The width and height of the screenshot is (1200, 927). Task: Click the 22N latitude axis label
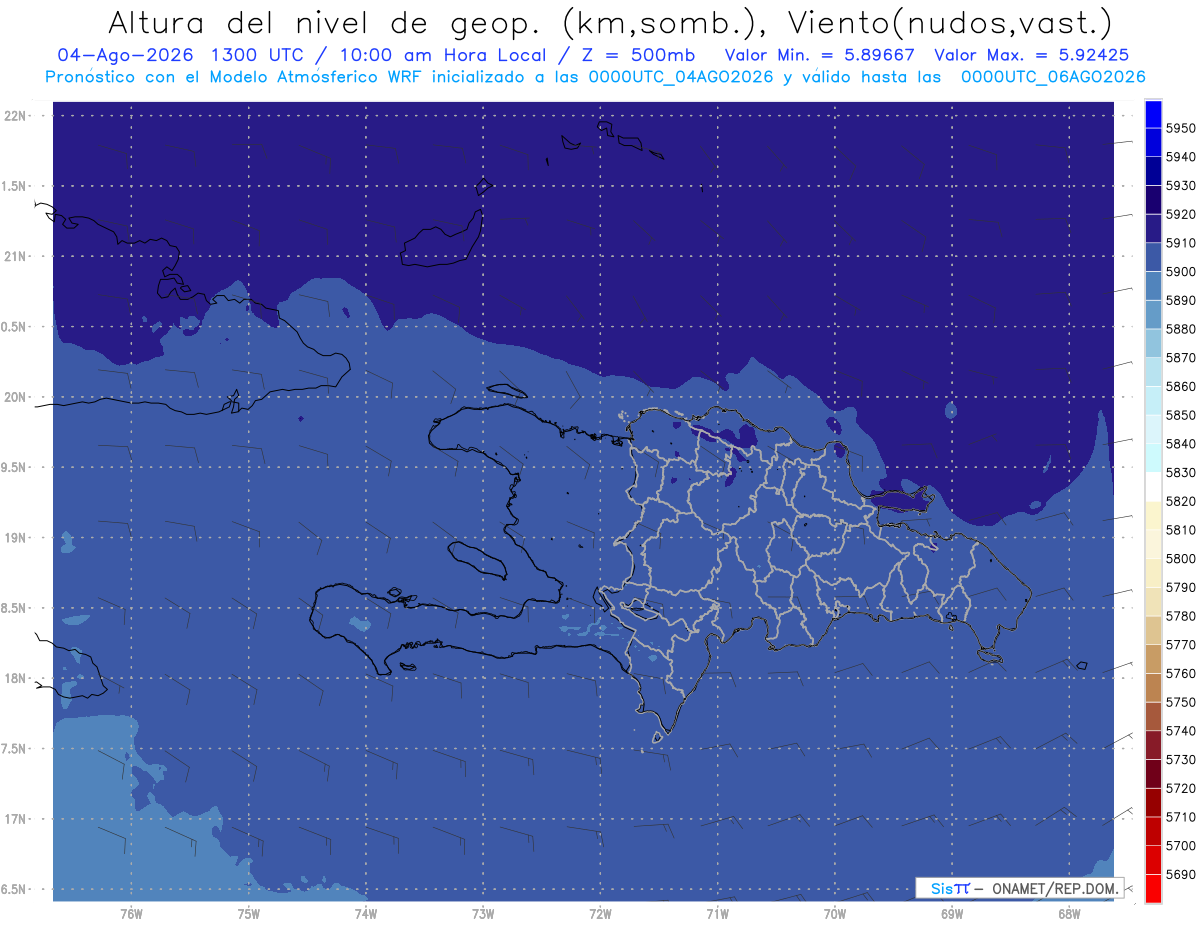tap(17, 115)
